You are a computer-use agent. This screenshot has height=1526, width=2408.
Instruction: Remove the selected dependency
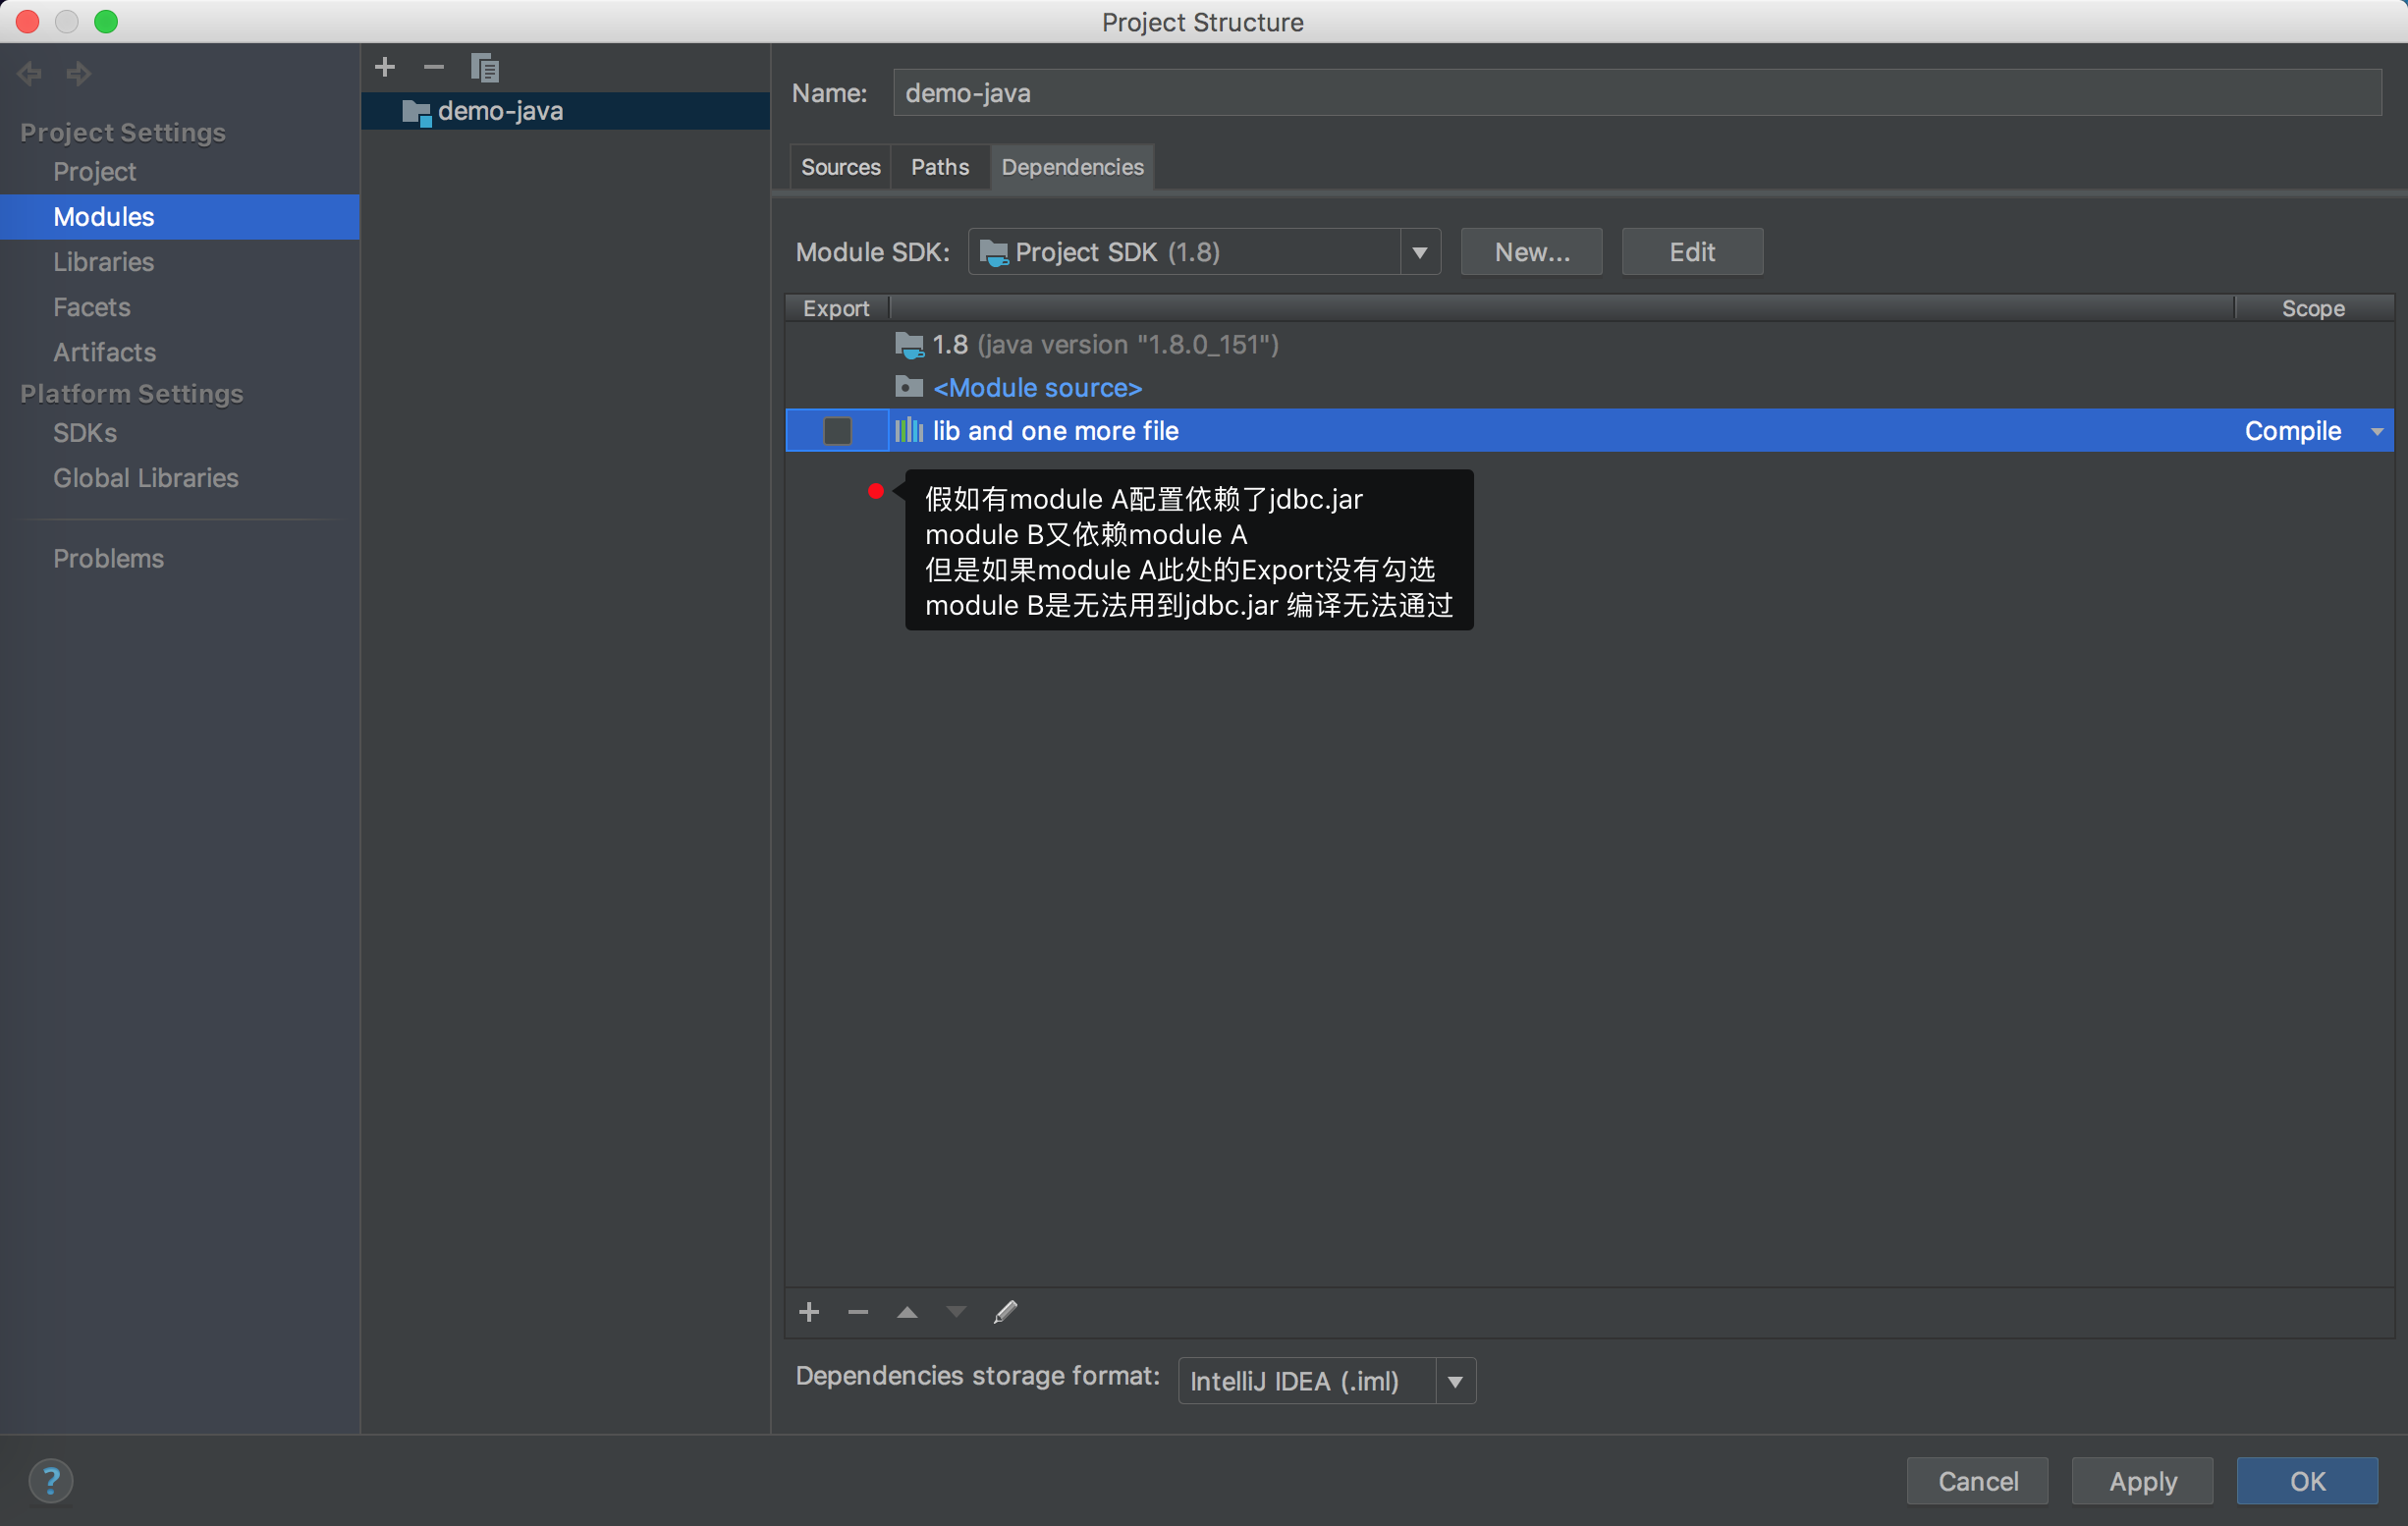(858, 1312)
